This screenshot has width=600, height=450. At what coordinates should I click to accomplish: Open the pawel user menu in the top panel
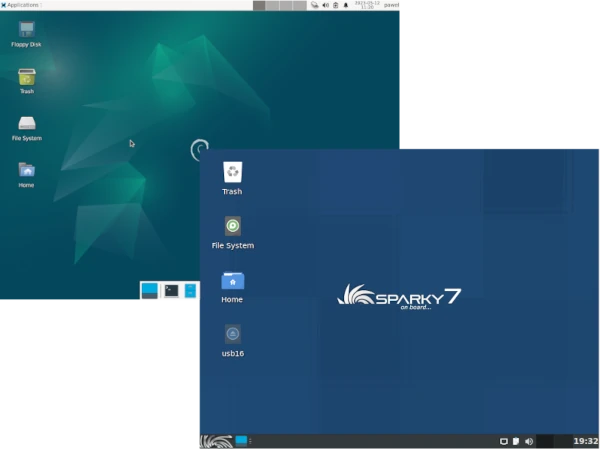[x=391, y=5]
